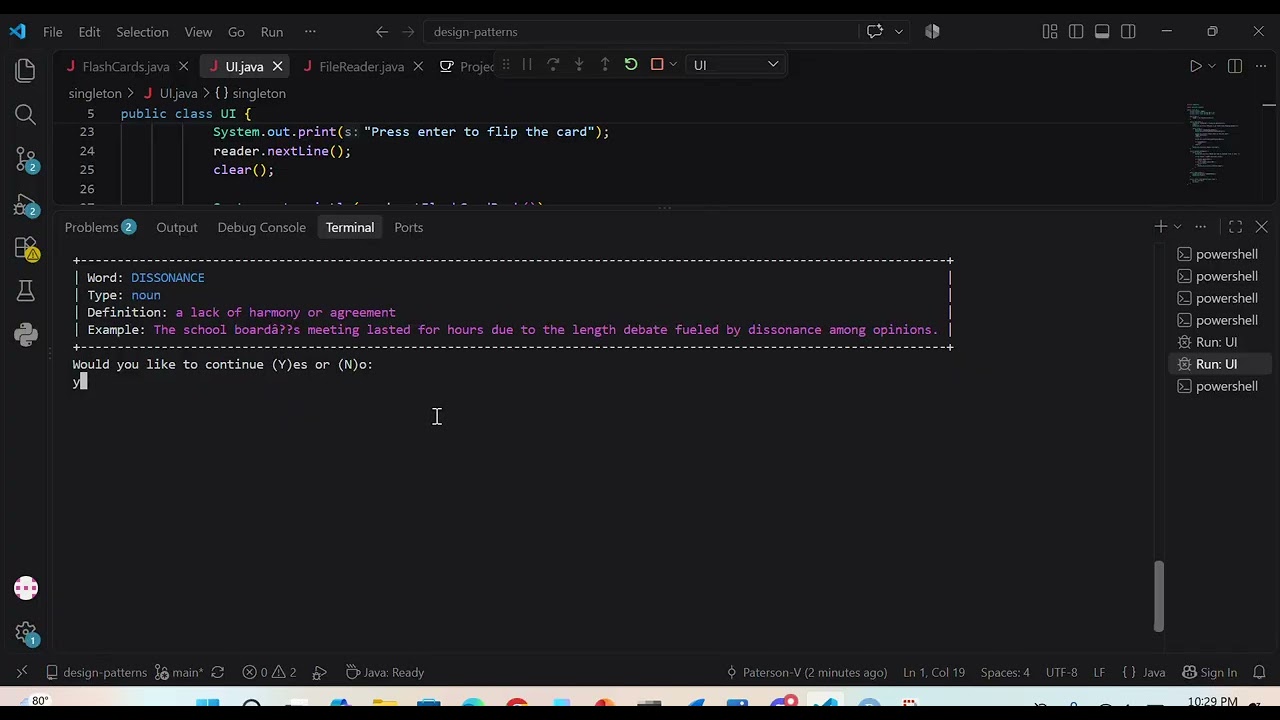Go back in navigation history

coord(381,32)
